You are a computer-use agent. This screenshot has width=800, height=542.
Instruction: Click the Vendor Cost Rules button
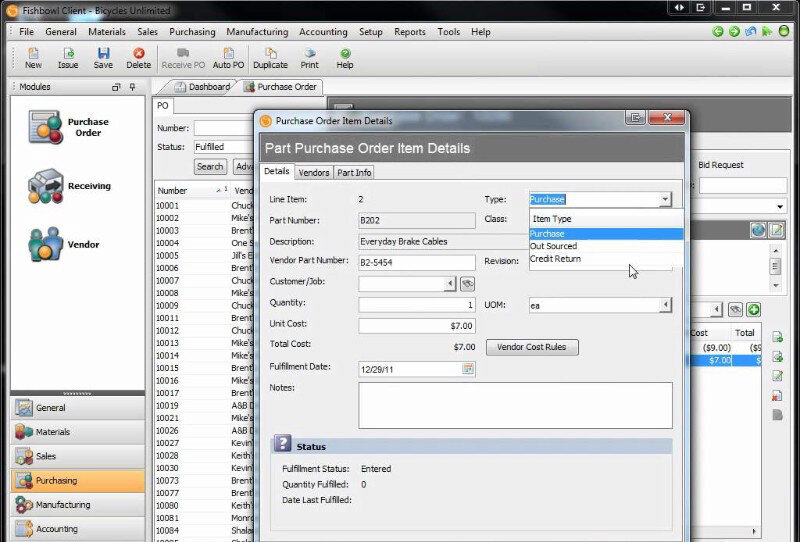tap(532, 347)
